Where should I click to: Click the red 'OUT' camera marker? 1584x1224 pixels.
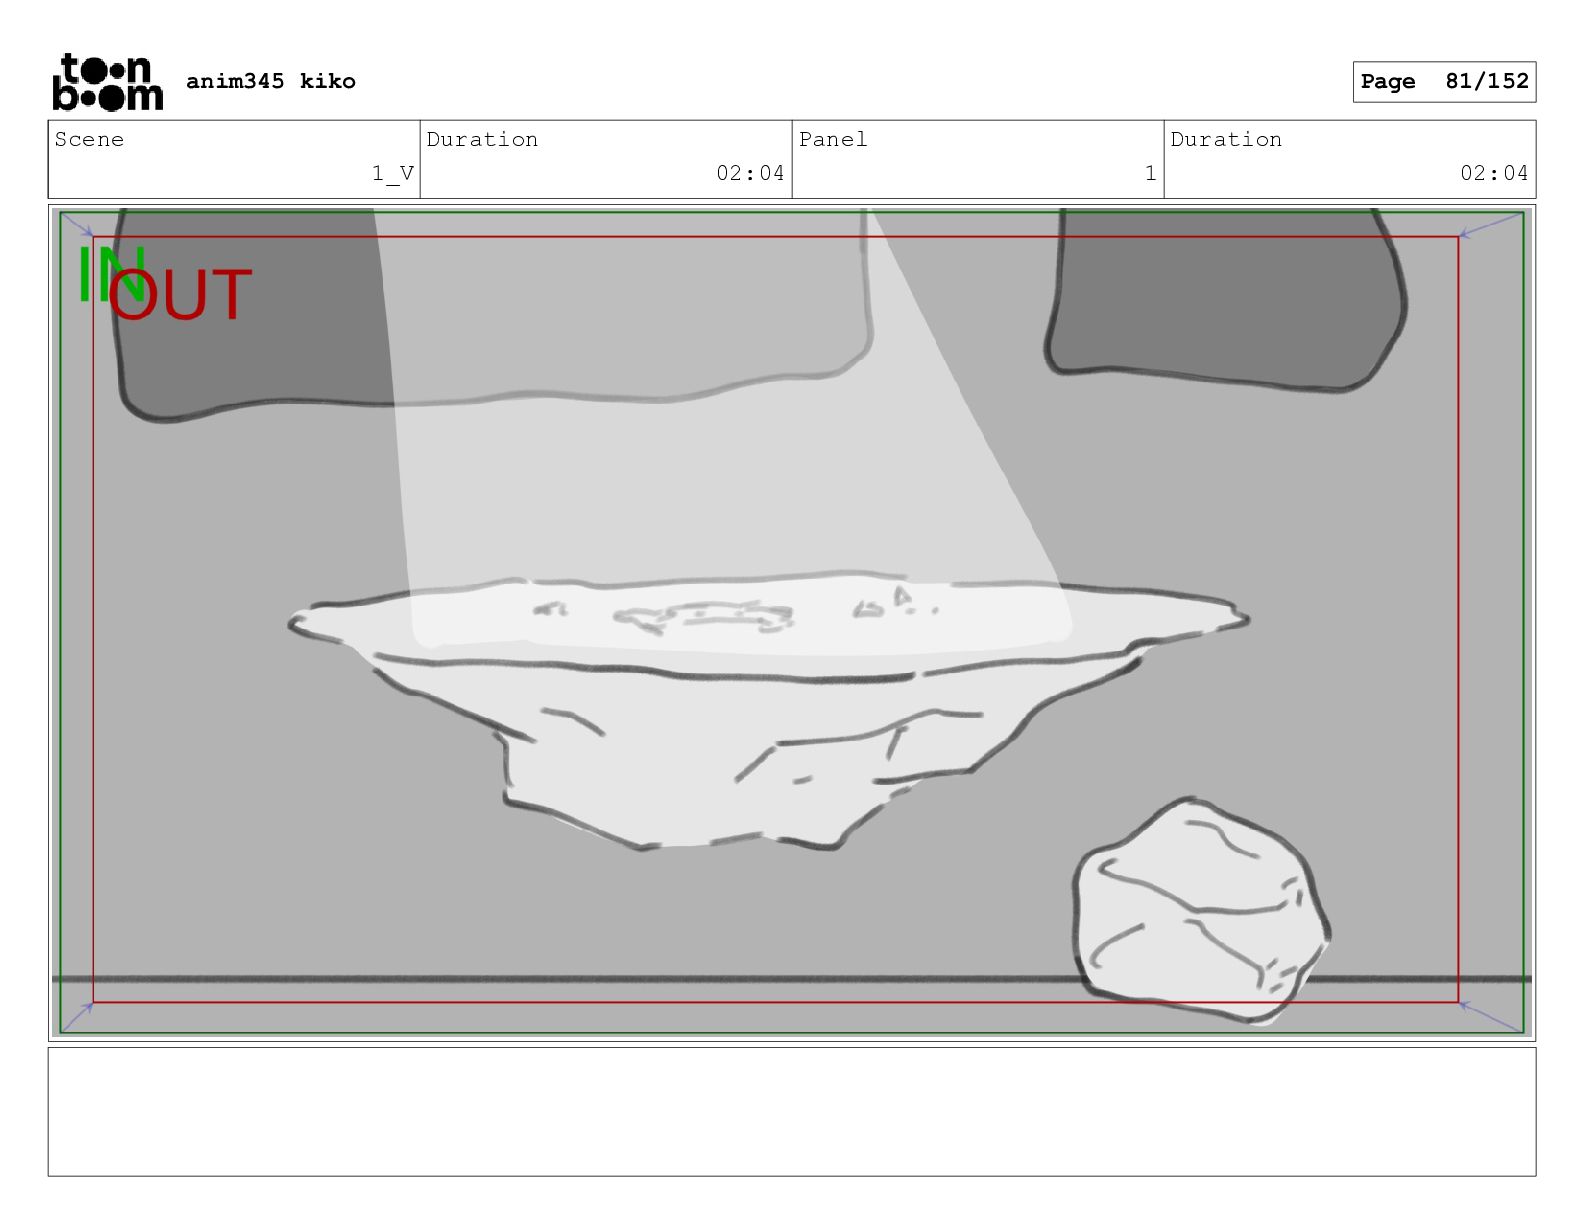coord(180,295)
